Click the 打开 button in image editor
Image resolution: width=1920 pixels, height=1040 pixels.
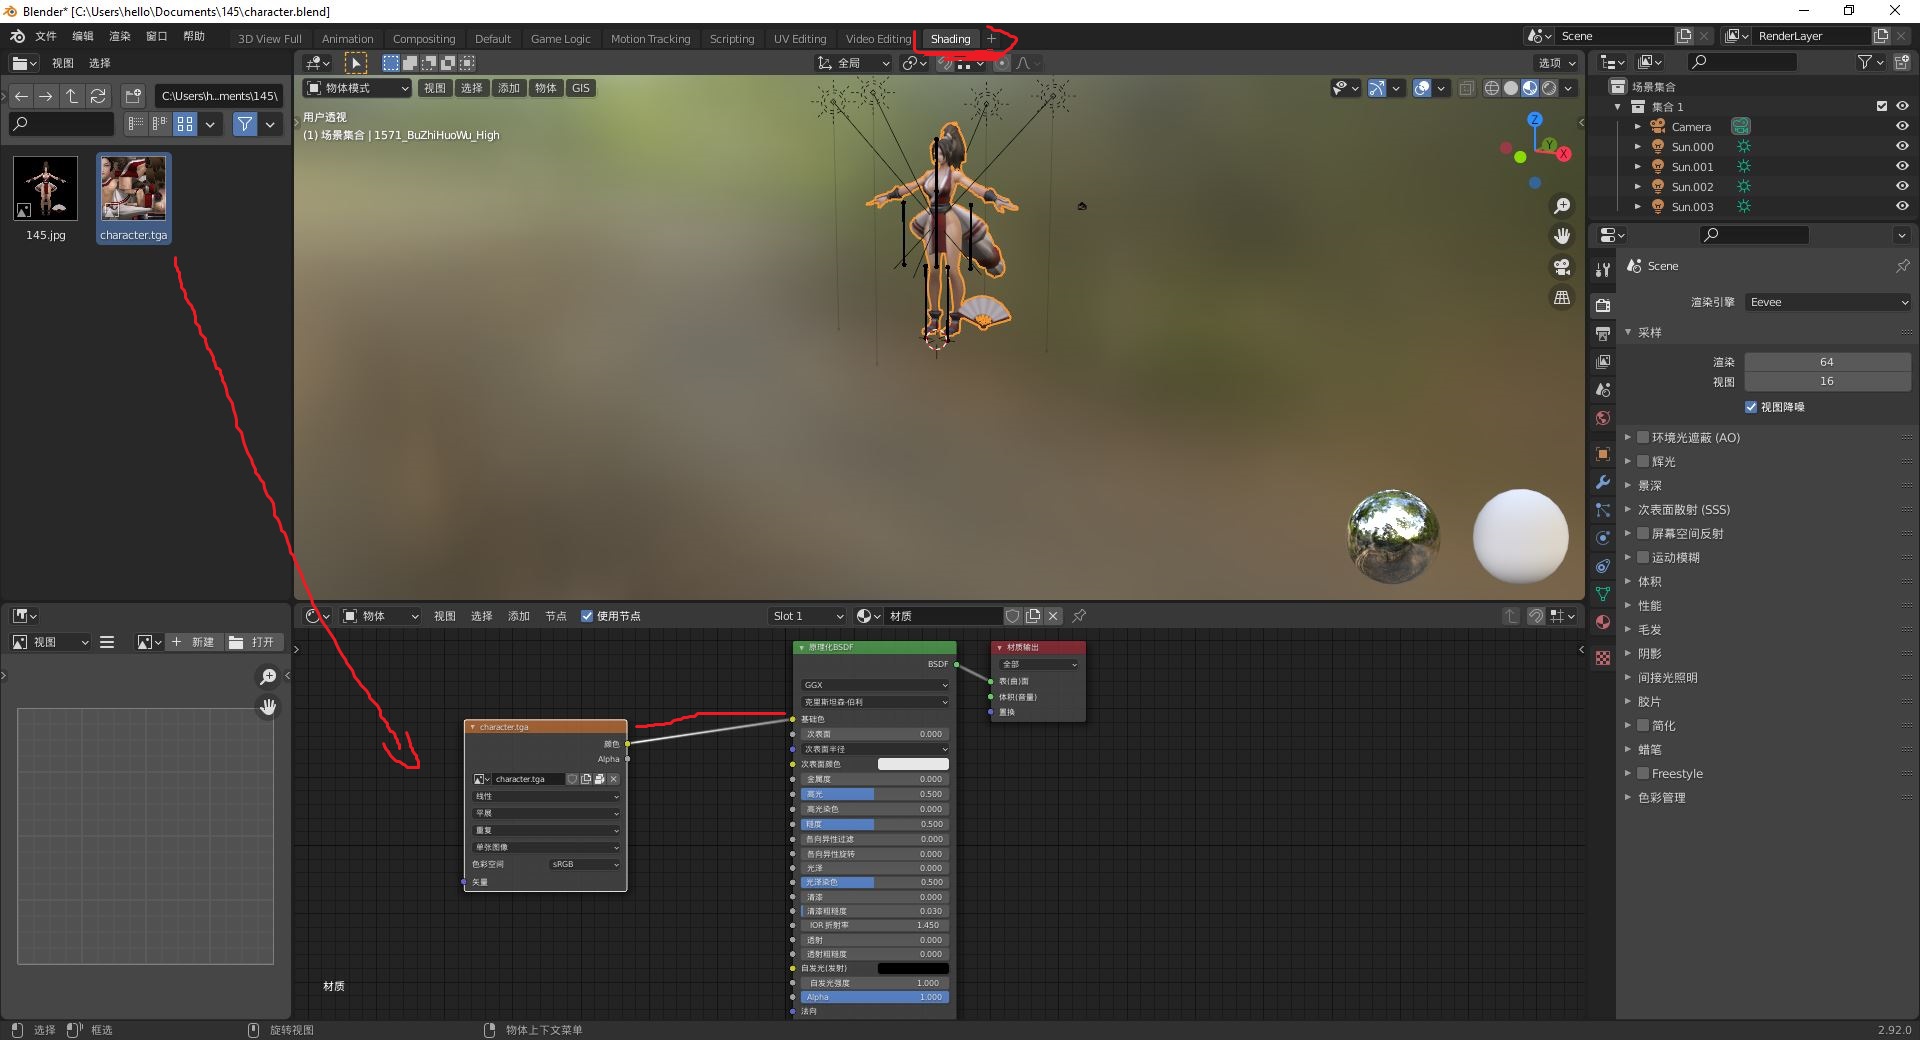tap(252, 642)
